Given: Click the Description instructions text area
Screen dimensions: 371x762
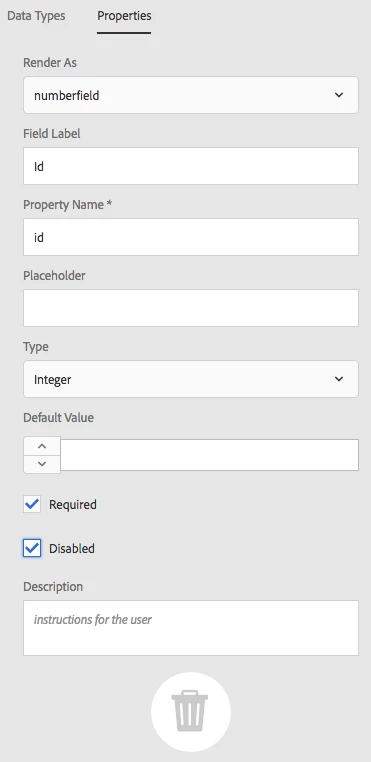Looking at the screenshot, I should [191, 628].
